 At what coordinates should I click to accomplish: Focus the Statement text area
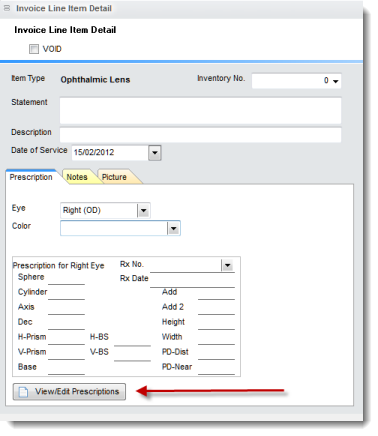tap(200, 111)
